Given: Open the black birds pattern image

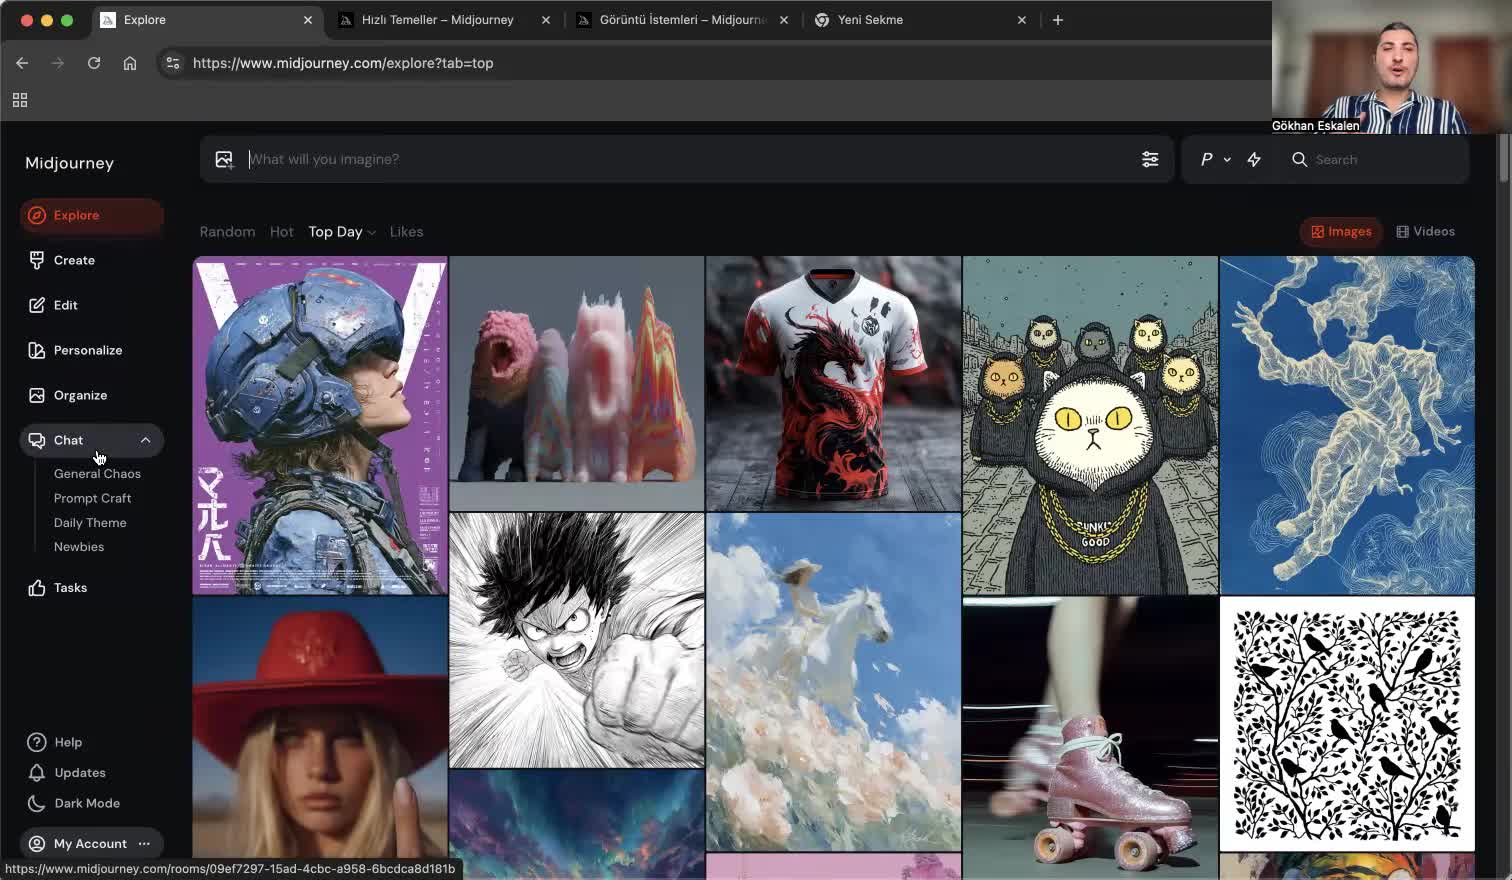Looking at the screenshot, I should click(1347, 724).
